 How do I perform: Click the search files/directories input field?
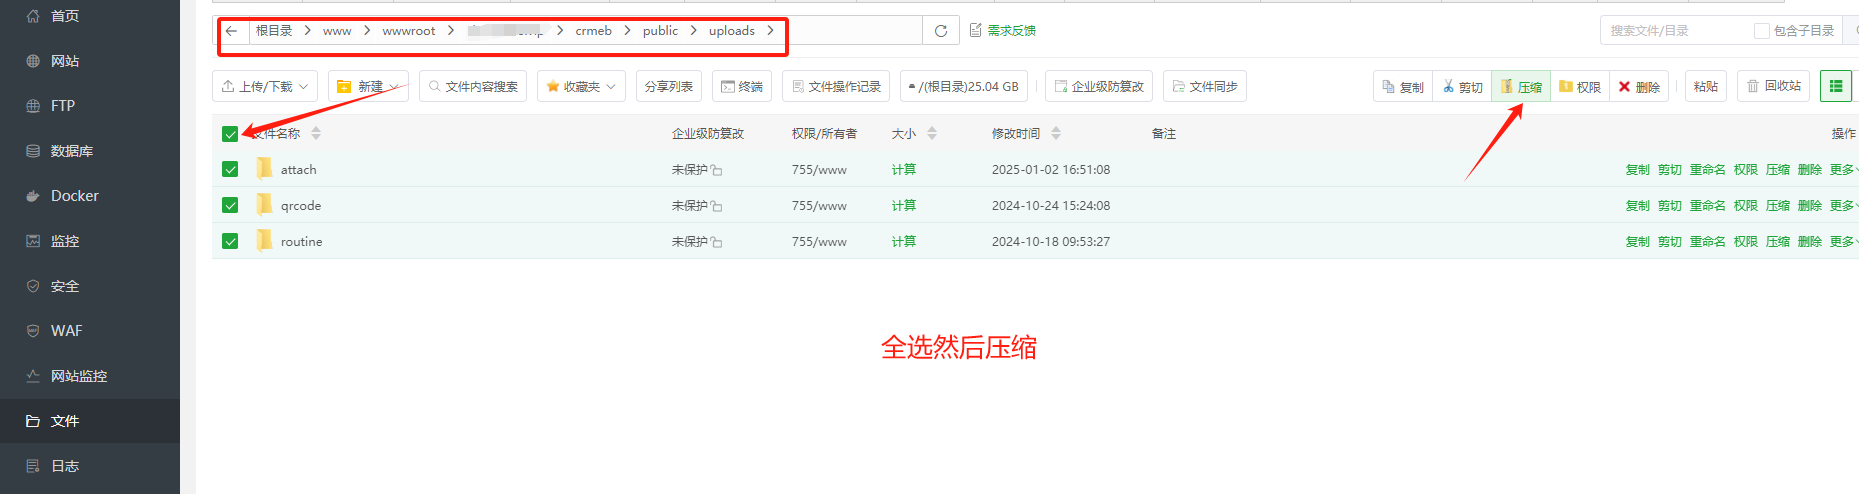coord(1675,31)
